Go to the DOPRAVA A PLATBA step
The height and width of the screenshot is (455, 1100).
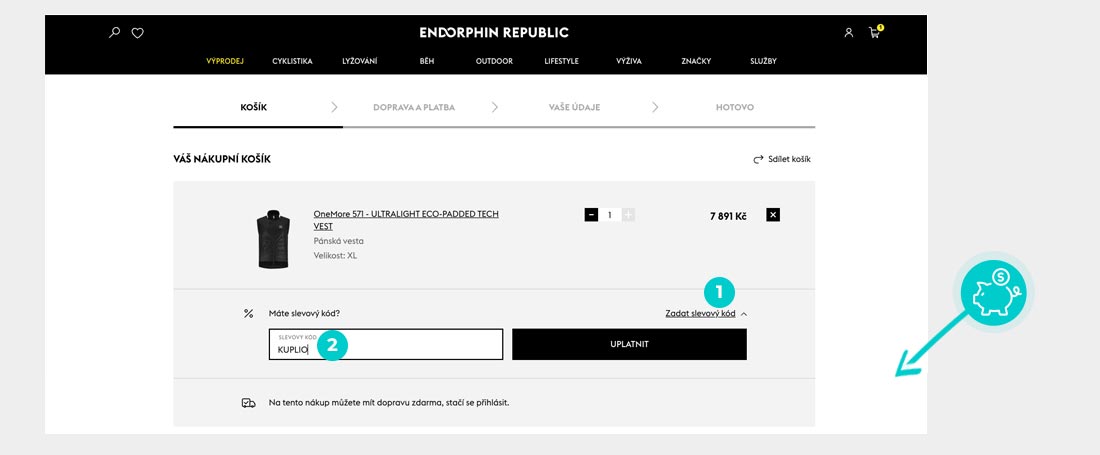414,107
